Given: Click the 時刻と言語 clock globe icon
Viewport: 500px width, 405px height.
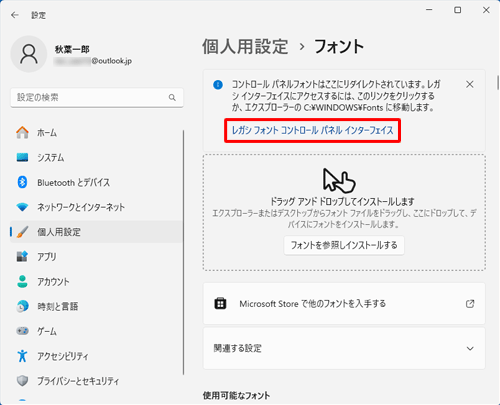Looking at the screenshot, I should [x=22, y=306].
